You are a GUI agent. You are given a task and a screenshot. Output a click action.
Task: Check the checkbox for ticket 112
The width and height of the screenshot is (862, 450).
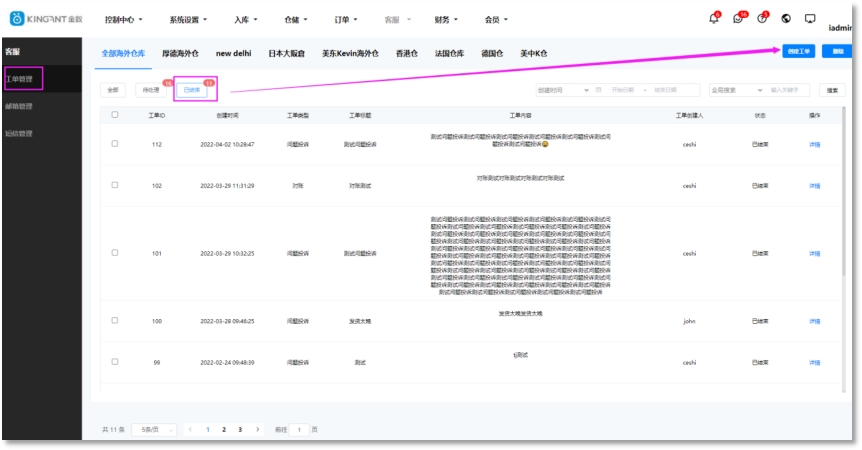click(115, 144)
